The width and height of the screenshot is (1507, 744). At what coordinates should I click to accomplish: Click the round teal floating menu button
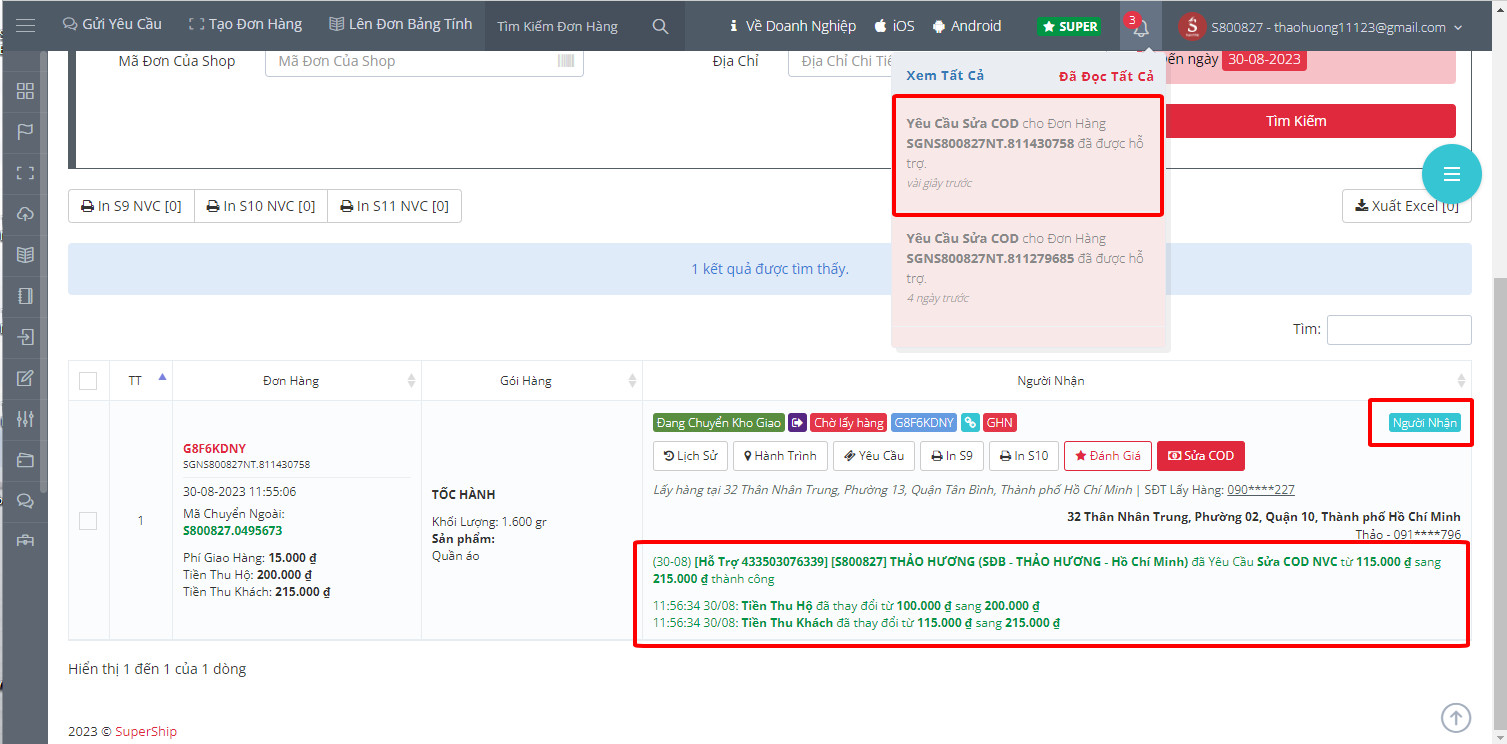click(1452, 174)
